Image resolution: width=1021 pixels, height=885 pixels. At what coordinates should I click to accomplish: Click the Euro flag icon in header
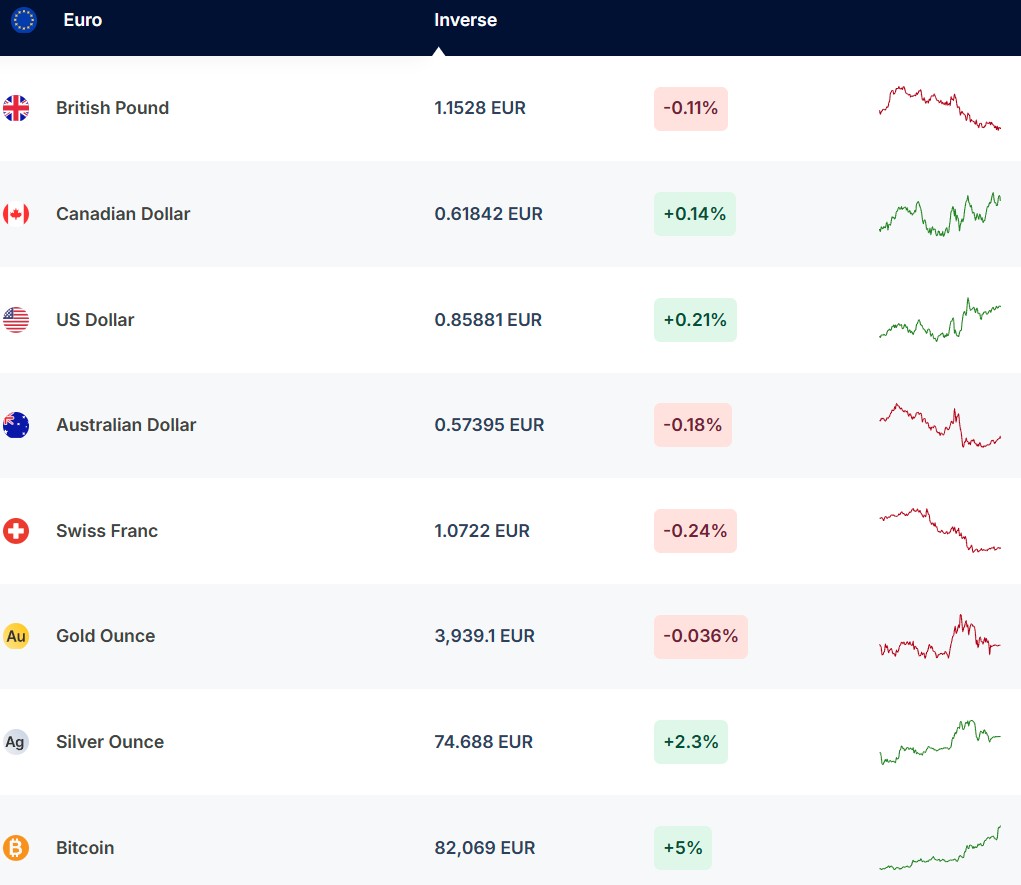[23, 20]
